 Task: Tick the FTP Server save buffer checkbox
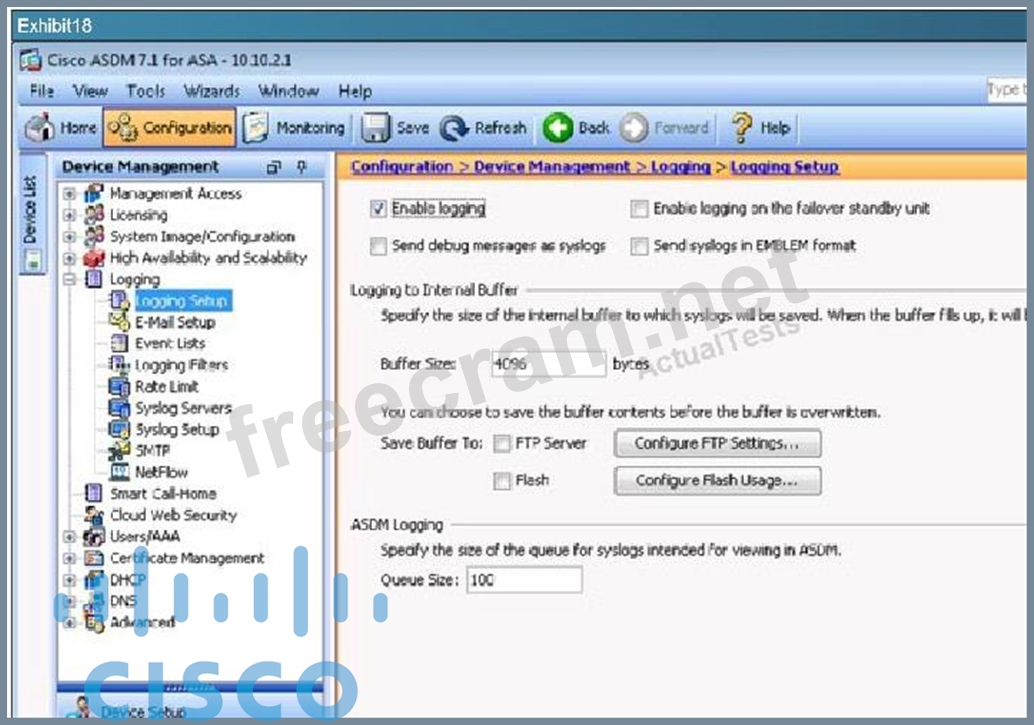click(502, 443)
